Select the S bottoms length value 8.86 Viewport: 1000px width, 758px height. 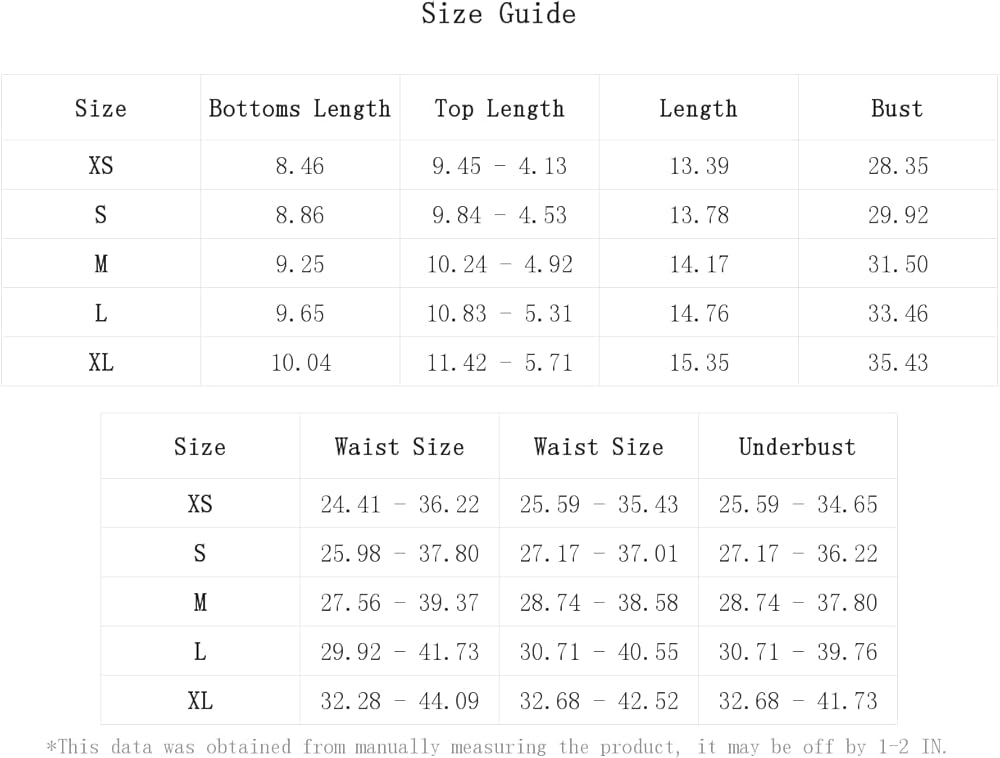click(300, 215)
